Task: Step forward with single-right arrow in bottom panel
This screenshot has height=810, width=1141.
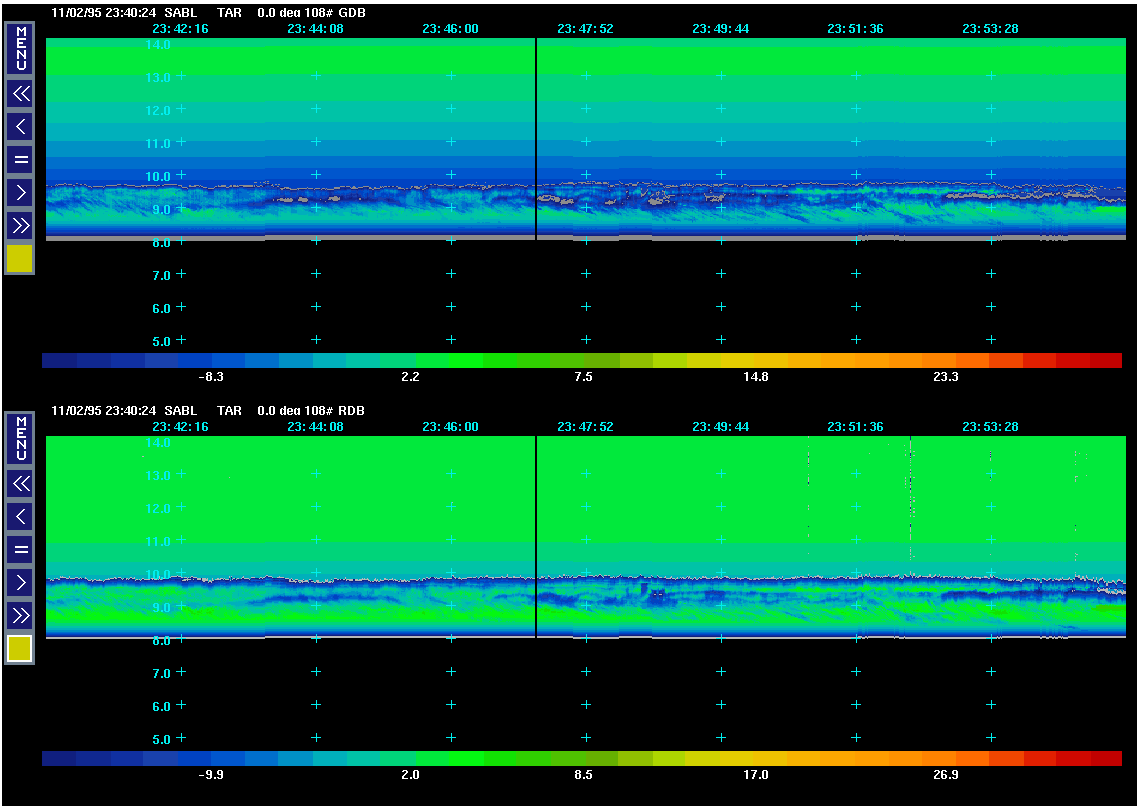Action: (x=20, y=582)
